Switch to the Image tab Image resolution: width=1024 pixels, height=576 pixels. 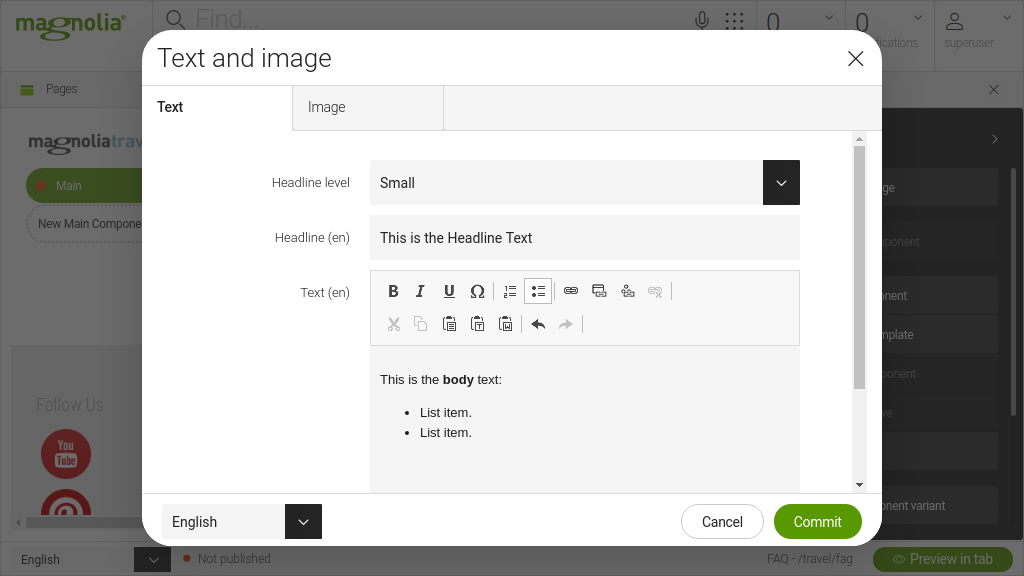click(368, 108)
